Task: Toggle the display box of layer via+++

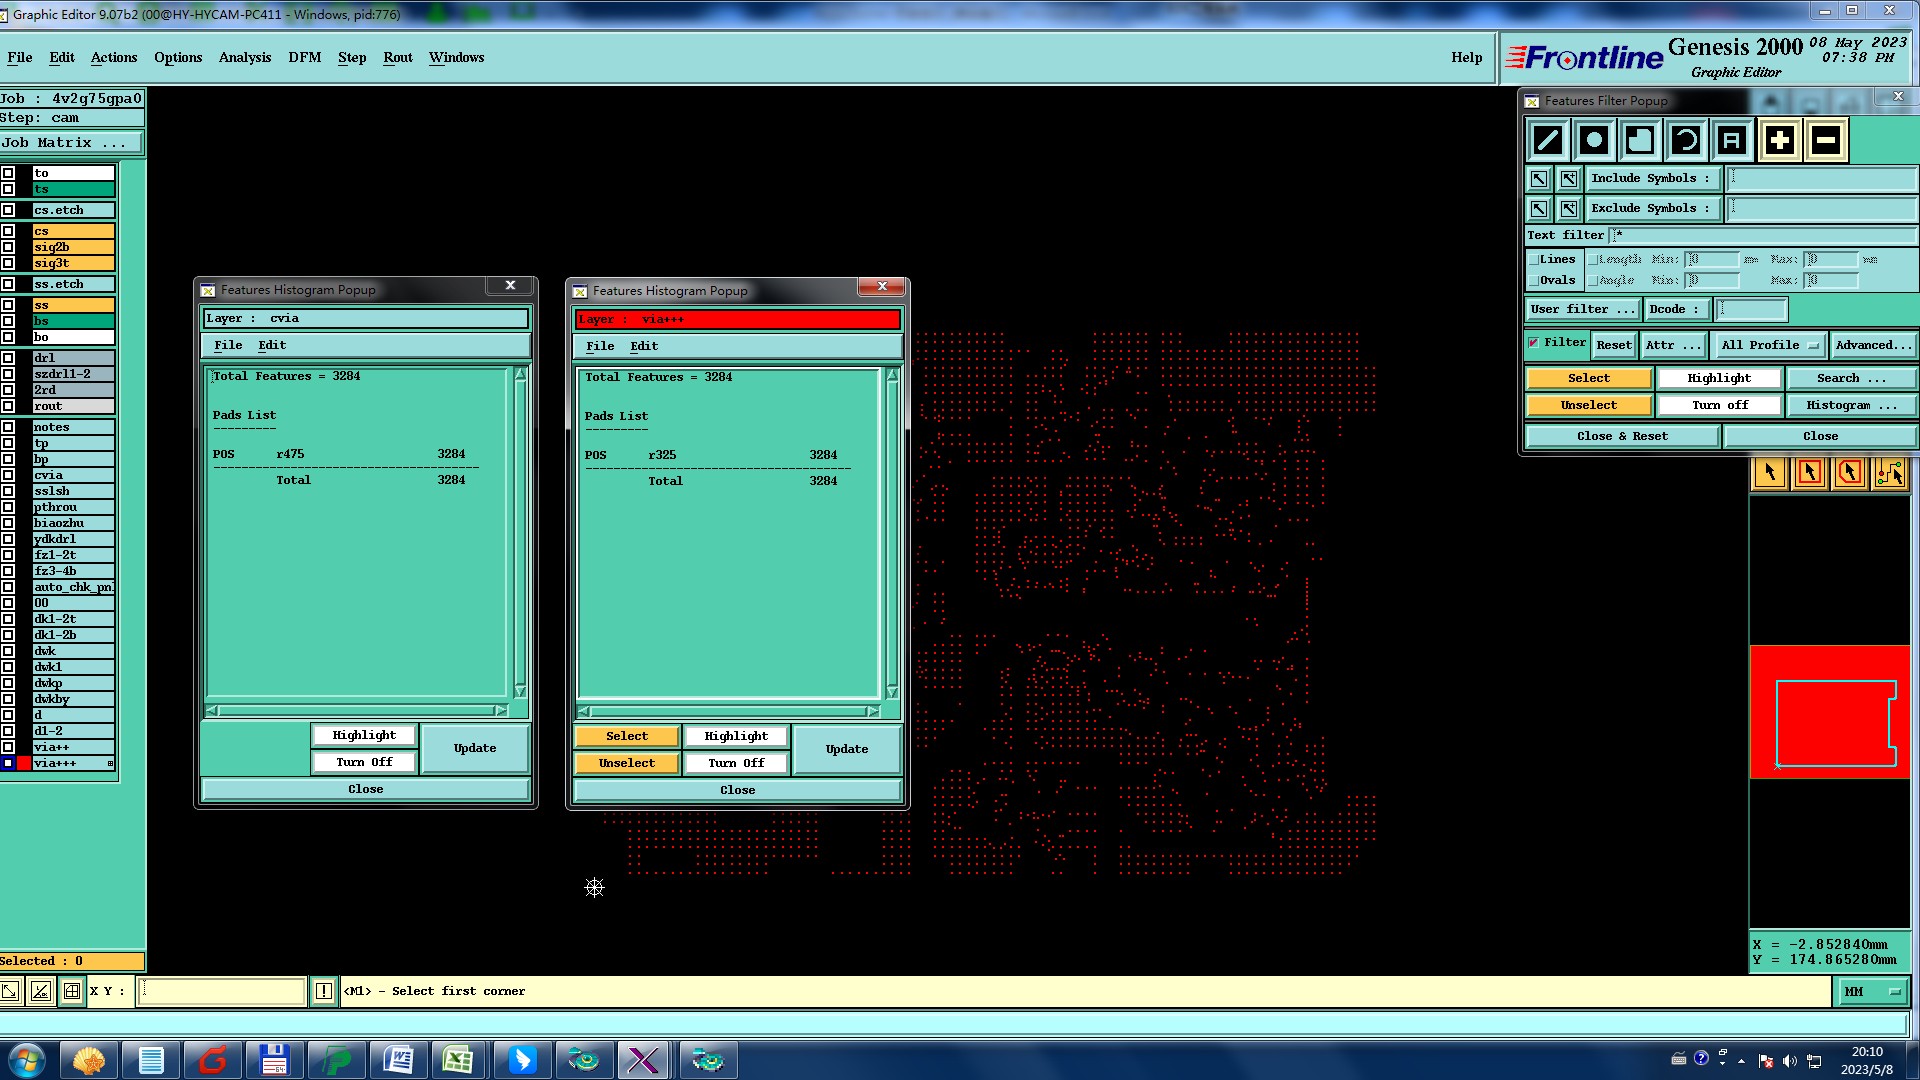Action: pos(8,763)
